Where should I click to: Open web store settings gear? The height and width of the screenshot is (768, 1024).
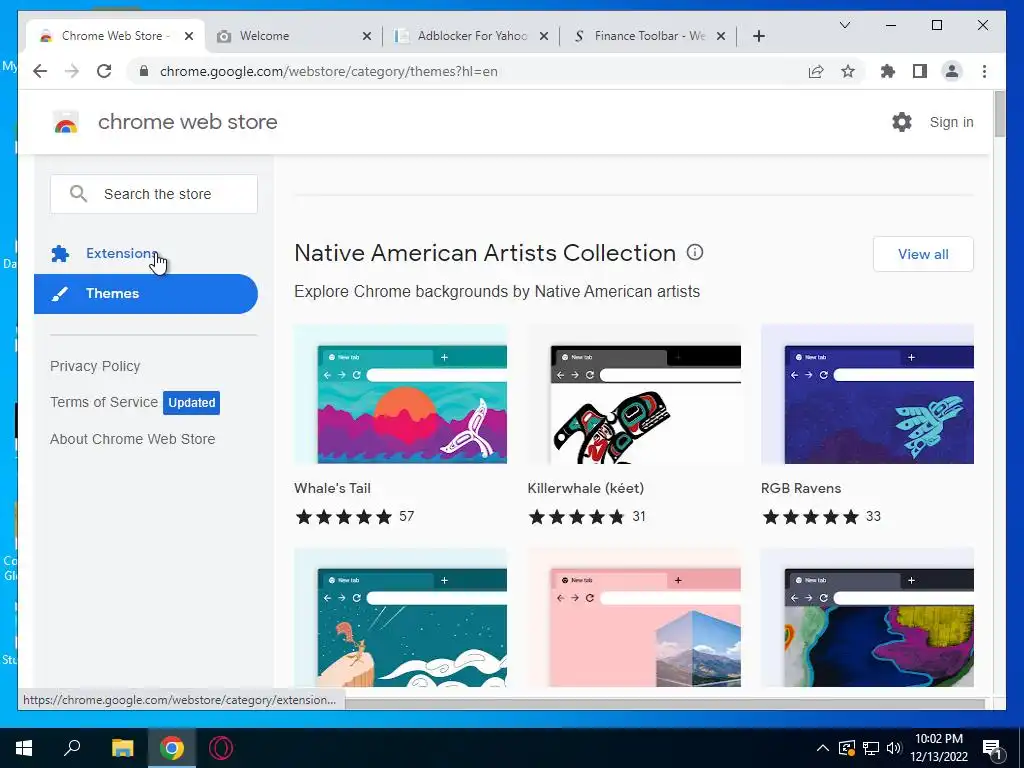click(x=902, y=122)
